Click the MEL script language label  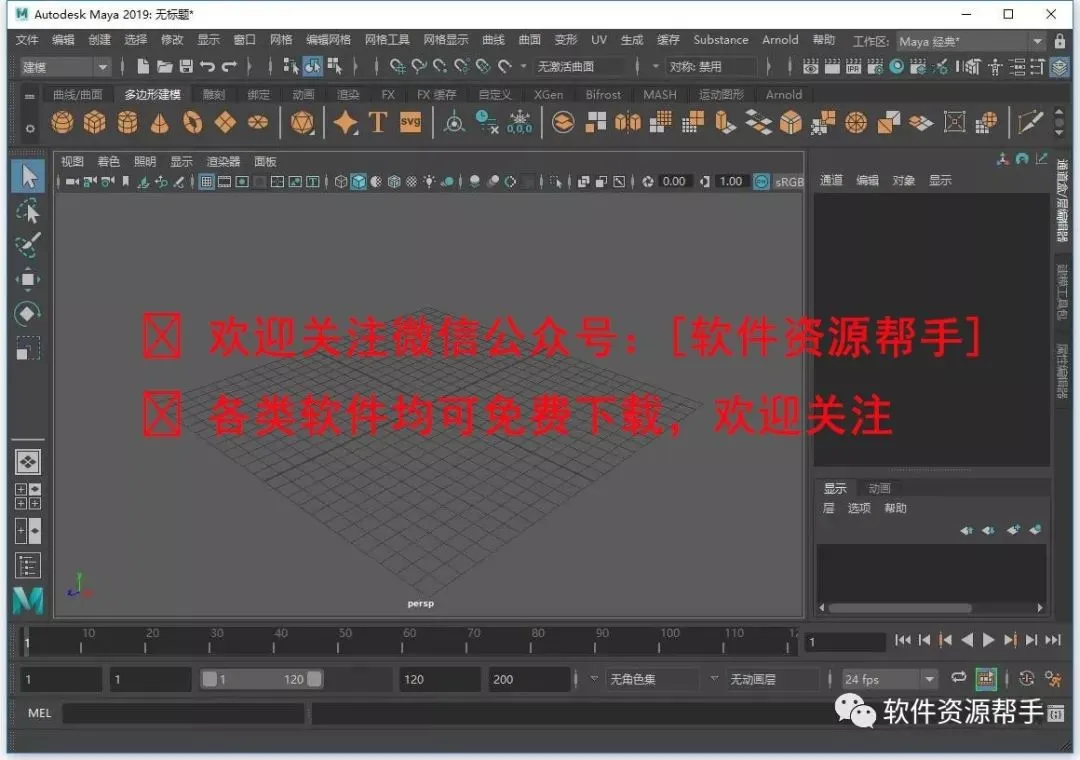click(x=39, y=713)
